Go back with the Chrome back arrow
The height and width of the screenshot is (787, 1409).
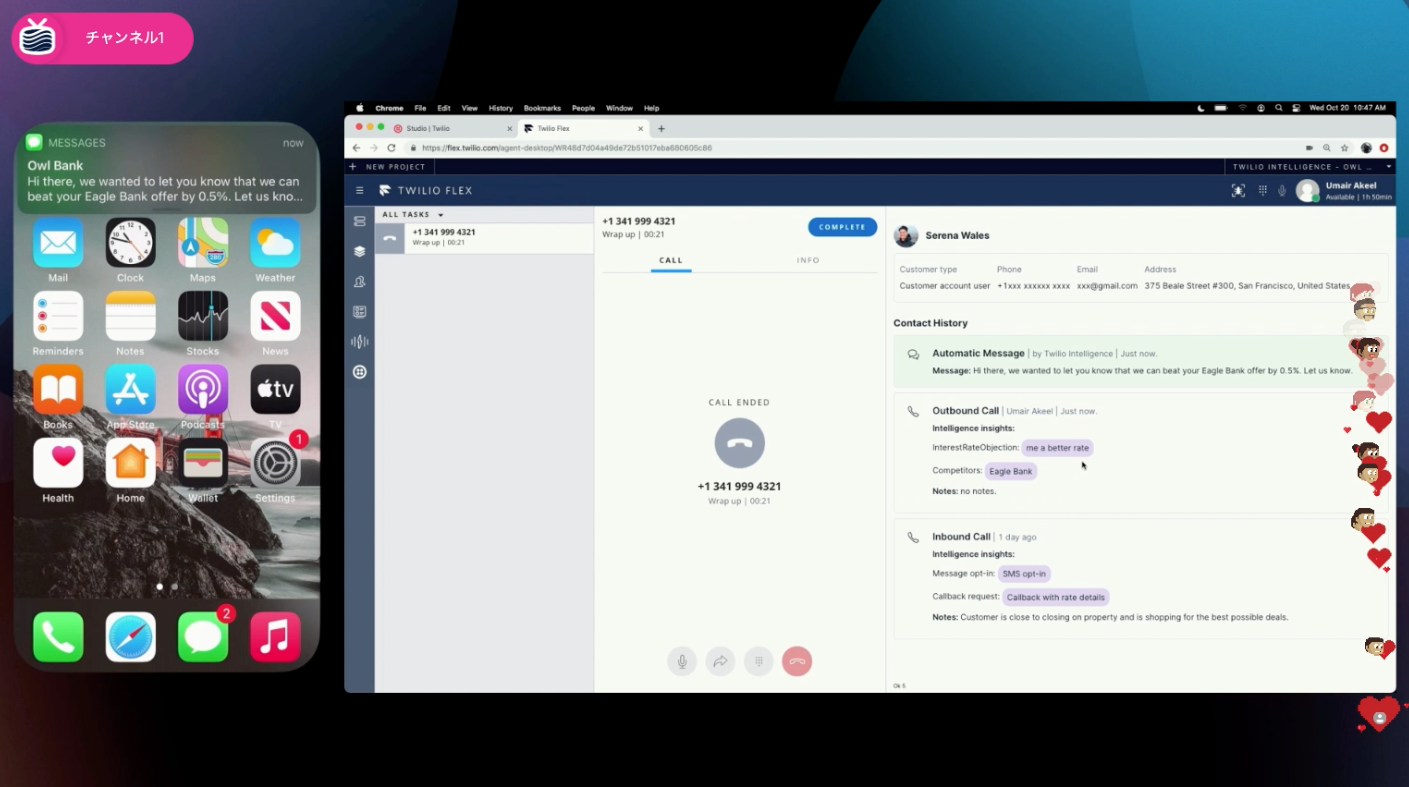click(357, 147)
